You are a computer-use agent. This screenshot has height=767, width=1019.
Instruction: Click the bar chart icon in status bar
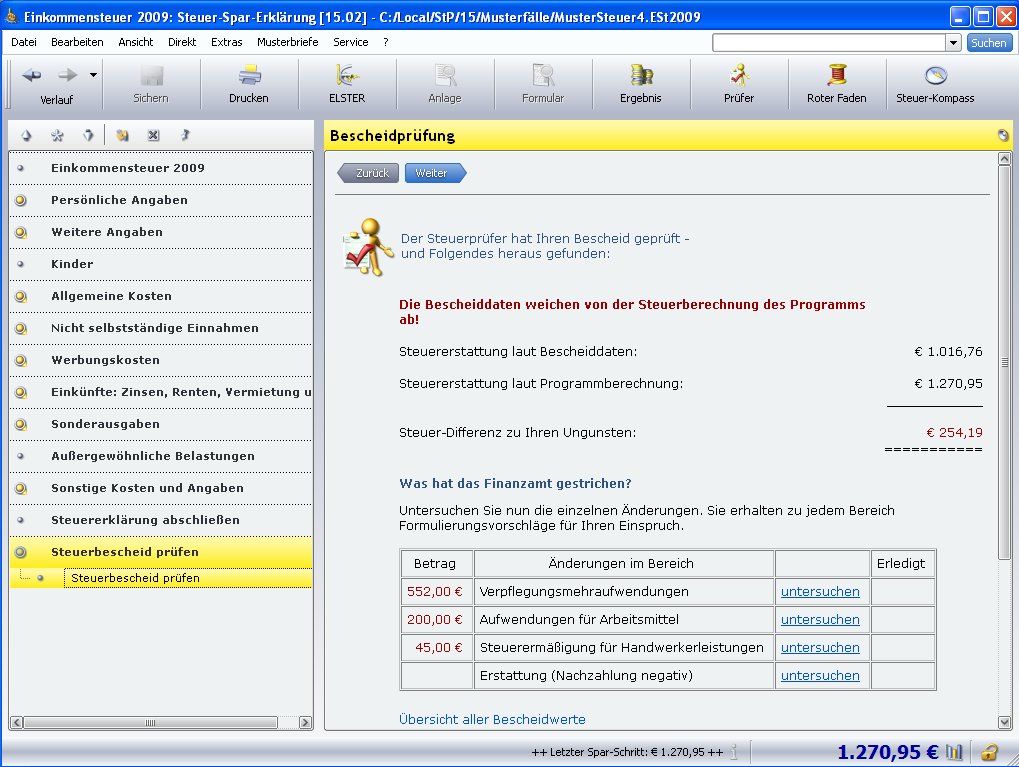point(954,752)
